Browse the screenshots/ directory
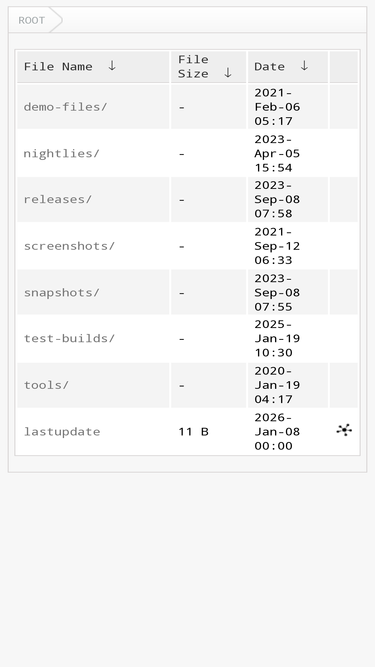The image size is (375, 667). click(69, 246)
